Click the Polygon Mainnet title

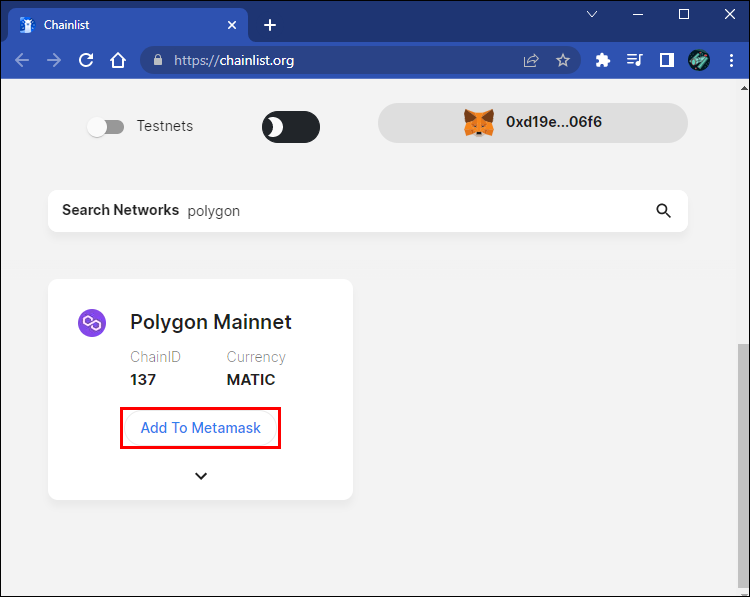210,322
